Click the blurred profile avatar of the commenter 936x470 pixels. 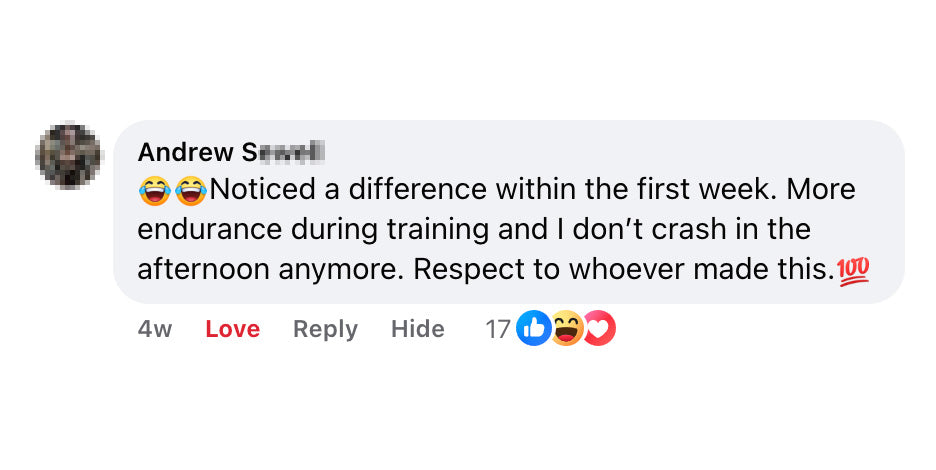point(69,155)
